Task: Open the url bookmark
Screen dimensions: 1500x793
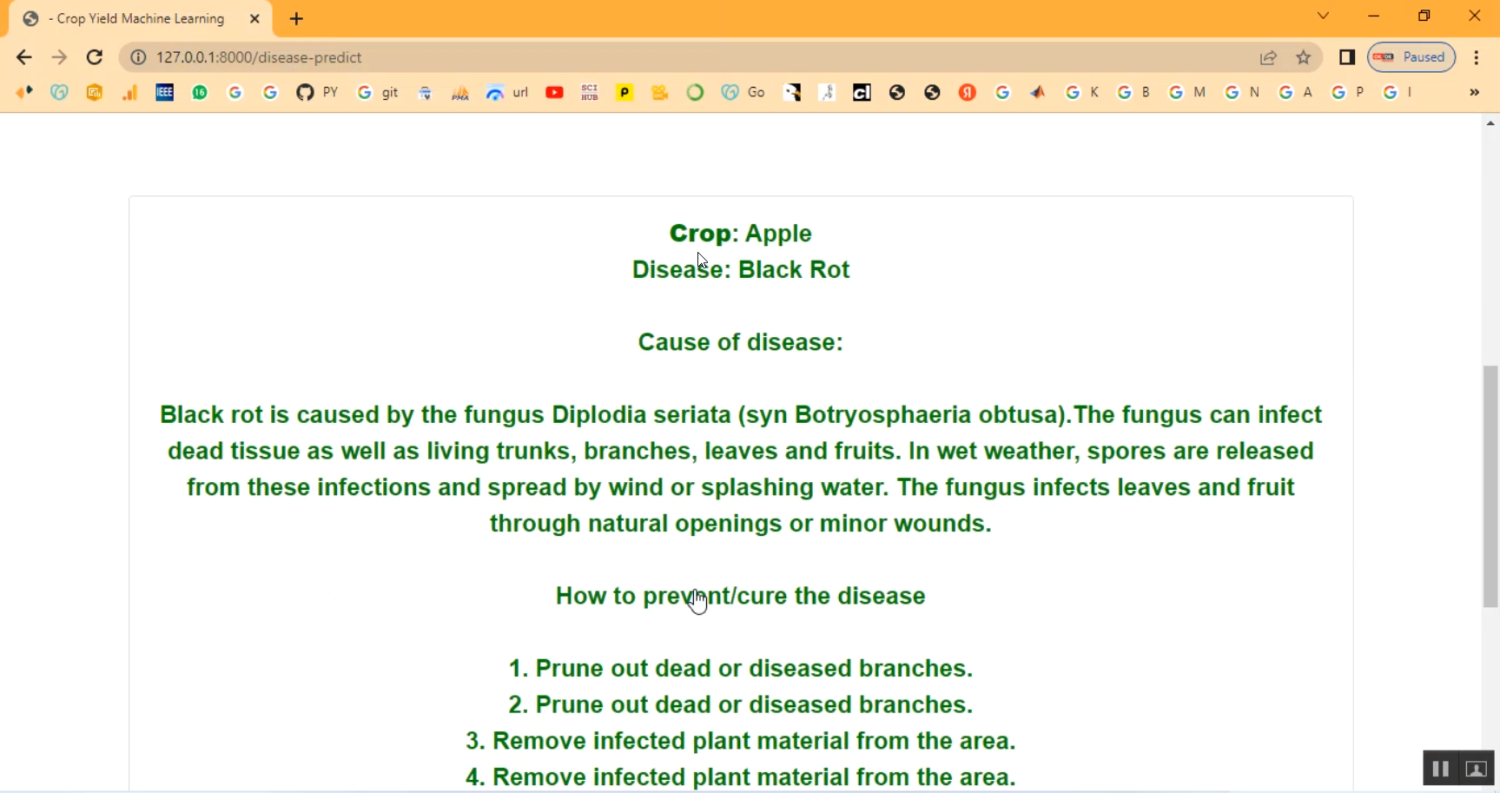Action: 507,92
